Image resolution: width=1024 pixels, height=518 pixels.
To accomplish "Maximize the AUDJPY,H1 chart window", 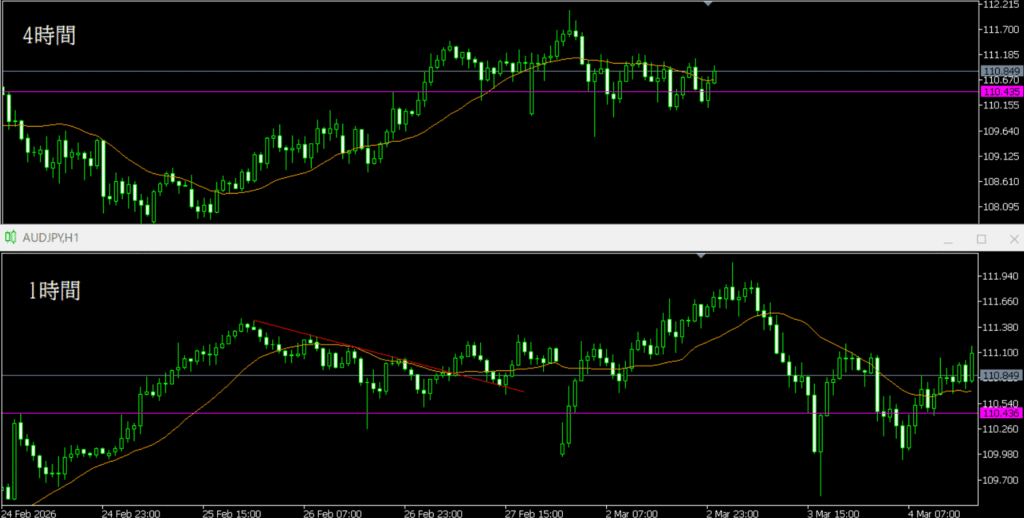I will point(981,239).
